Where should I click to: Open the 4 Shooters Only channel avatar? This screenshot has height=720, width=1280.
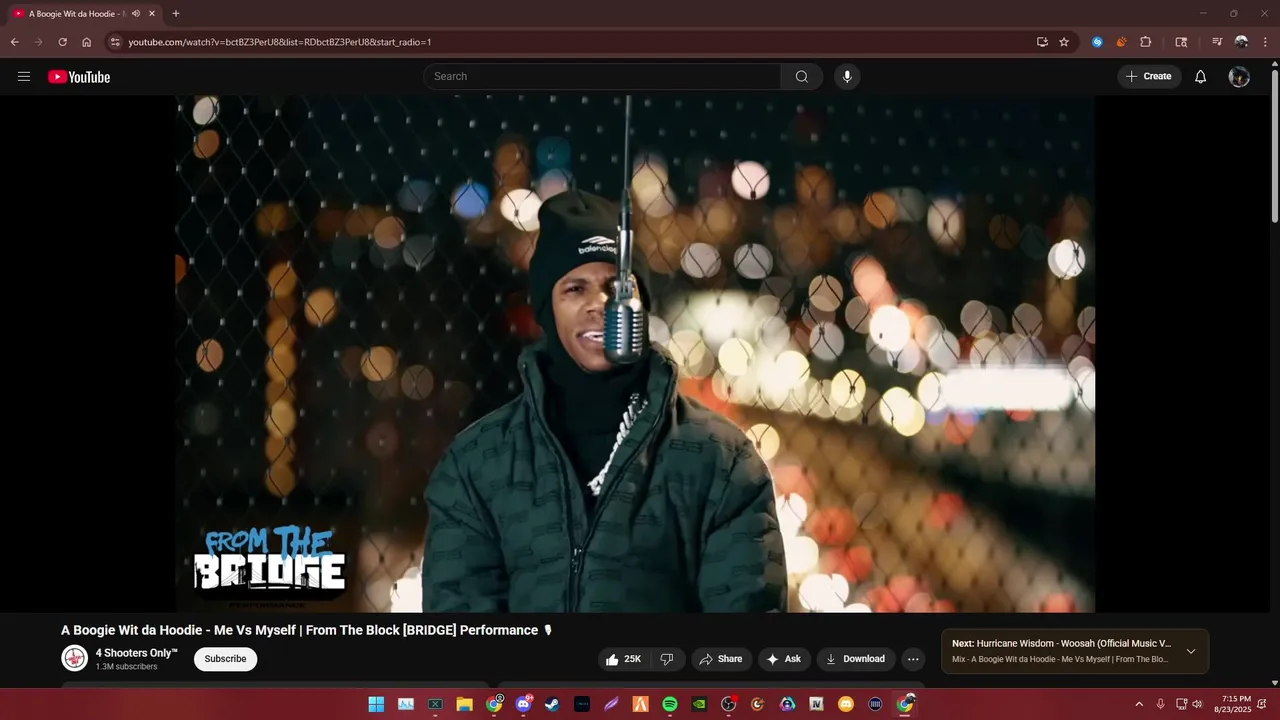click(75, 658)
